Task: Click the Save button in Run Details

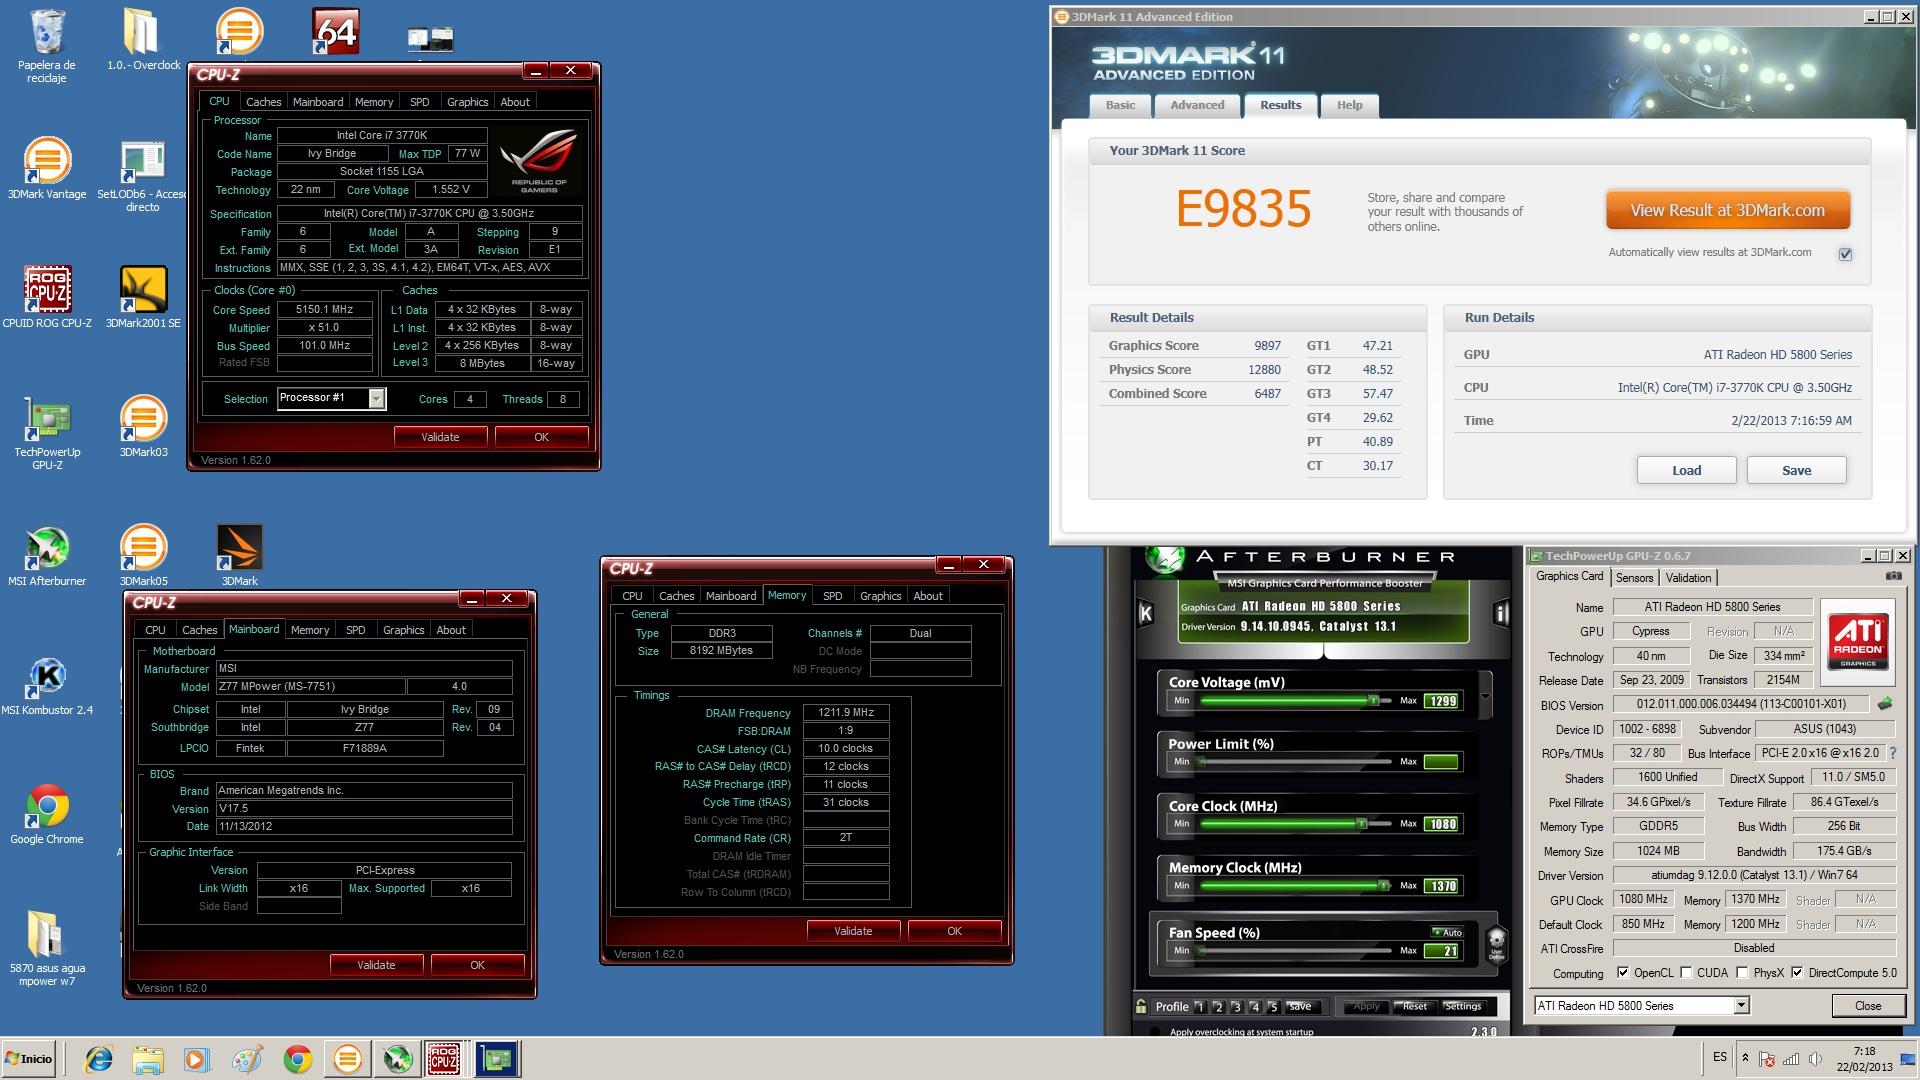Action: tap(1796, 470)
